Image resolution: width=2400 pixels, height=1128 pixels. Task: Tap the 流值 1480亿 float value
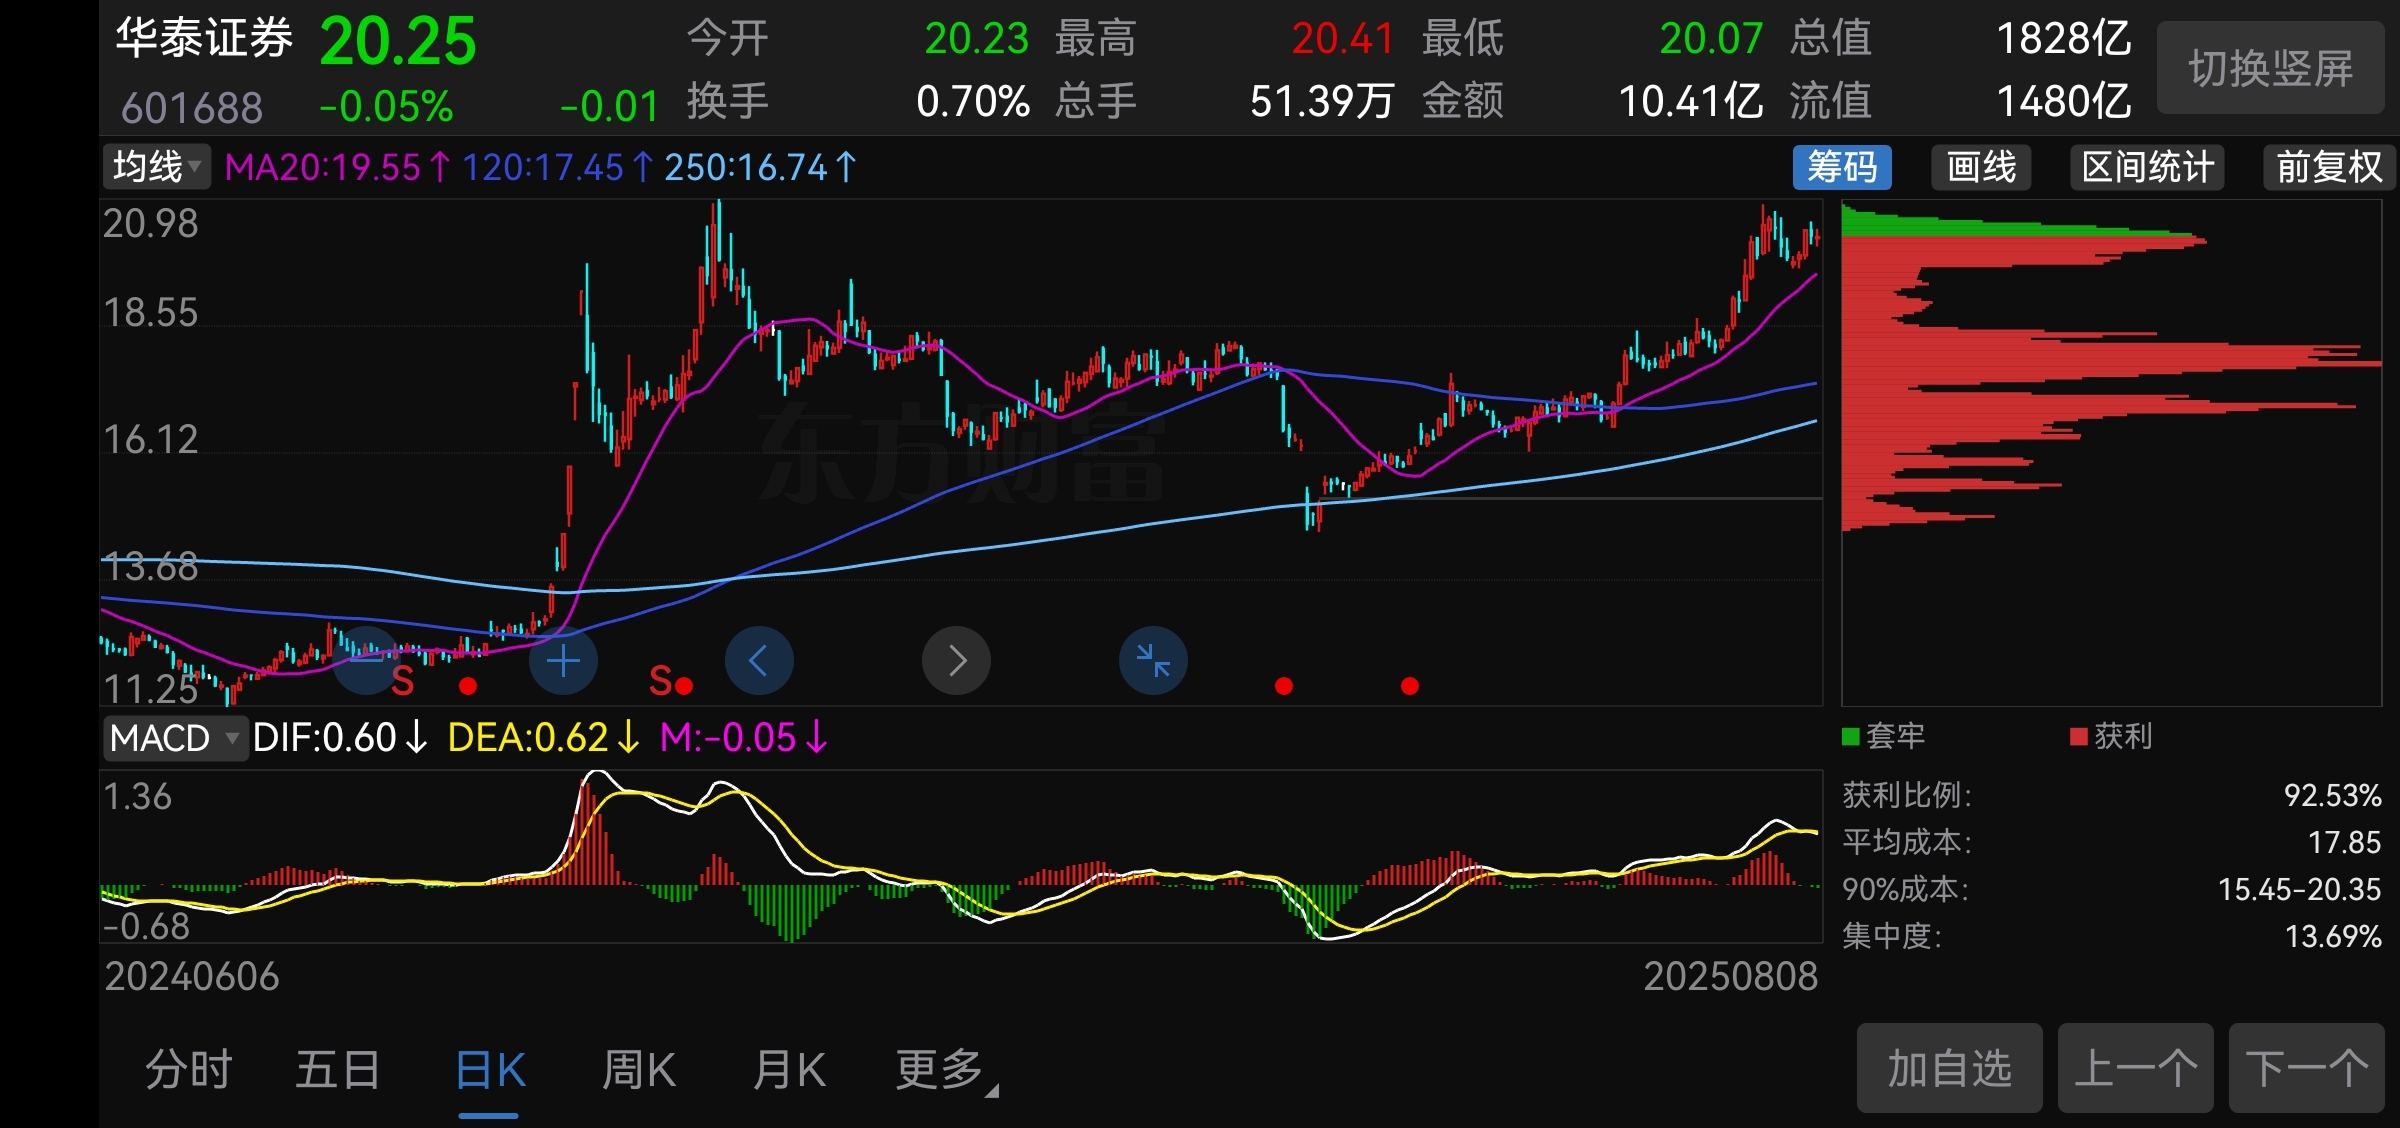point(2064,101)
